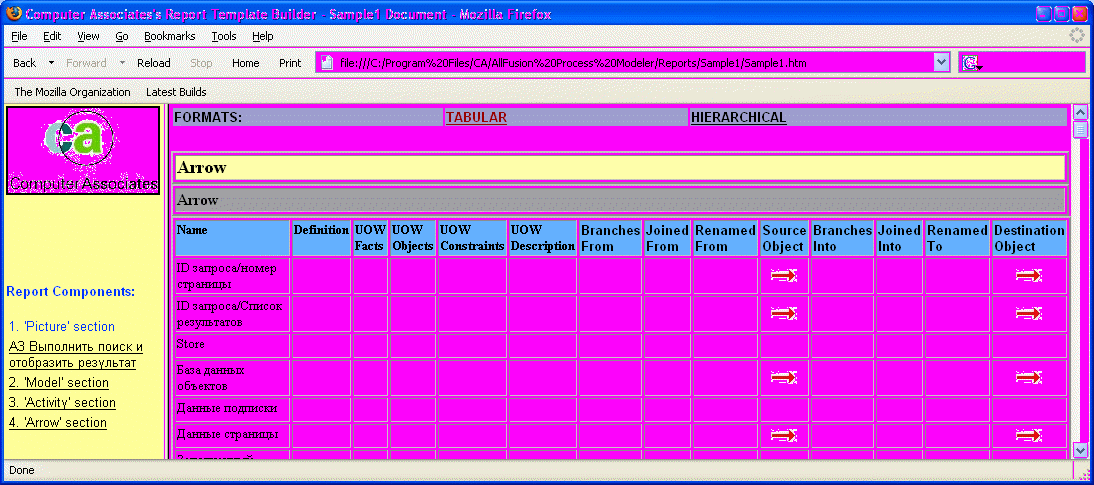The height and width of the screenshot is (485, 1094).
Task: Click the Back button
Action: coord(24,63)
